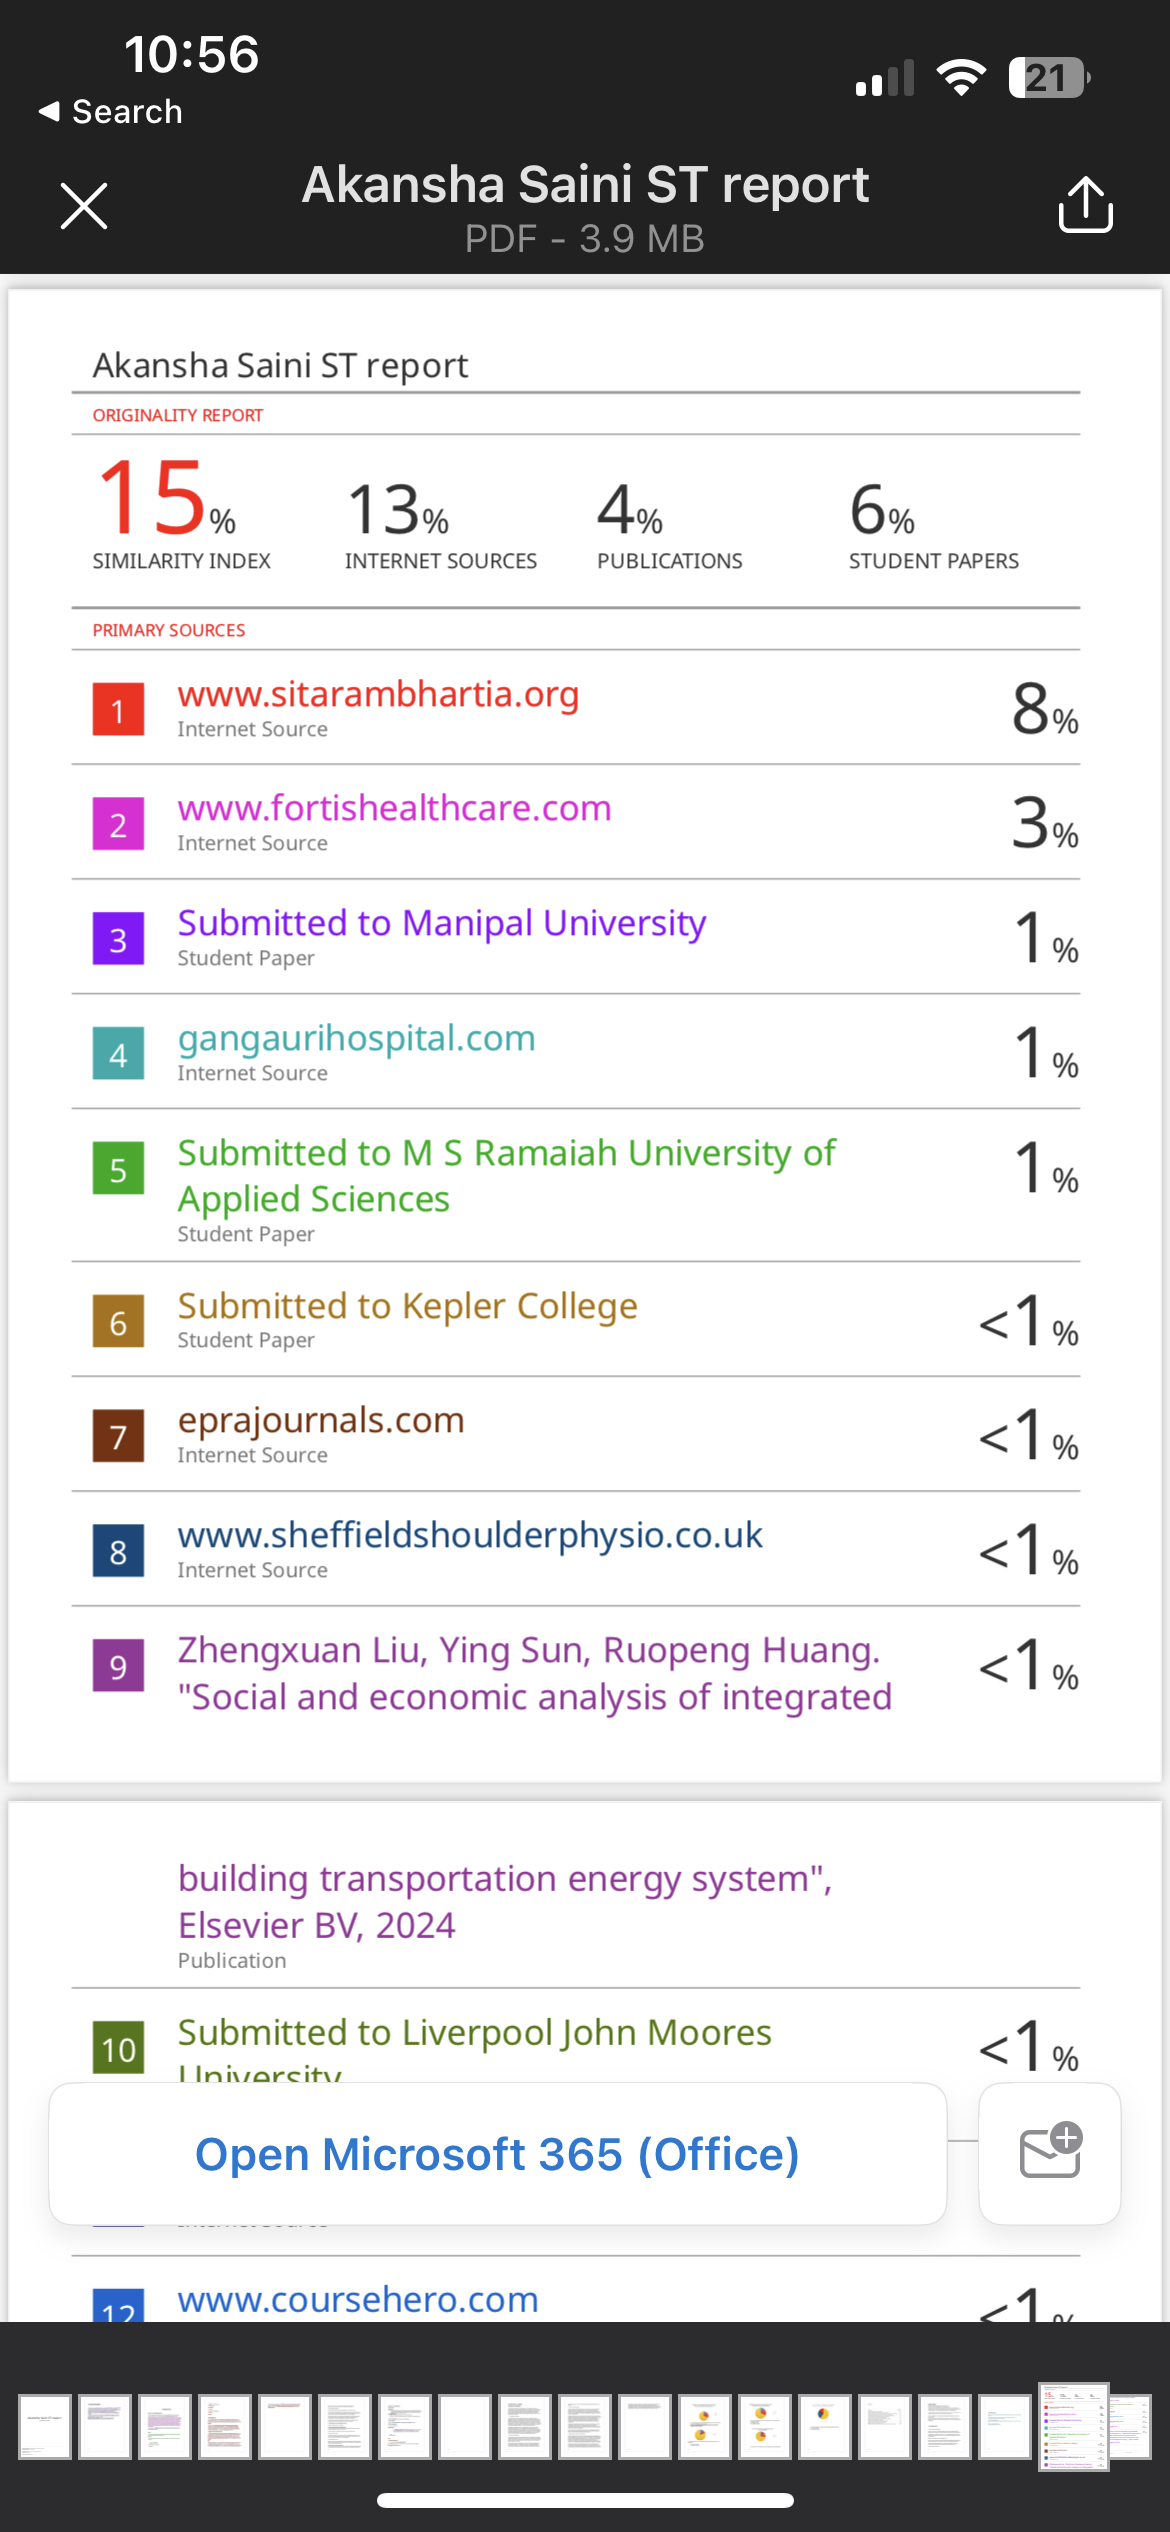Go back to Search via back arrow
Viewport: 1170px width, 2532px height.
pos(110,111)
